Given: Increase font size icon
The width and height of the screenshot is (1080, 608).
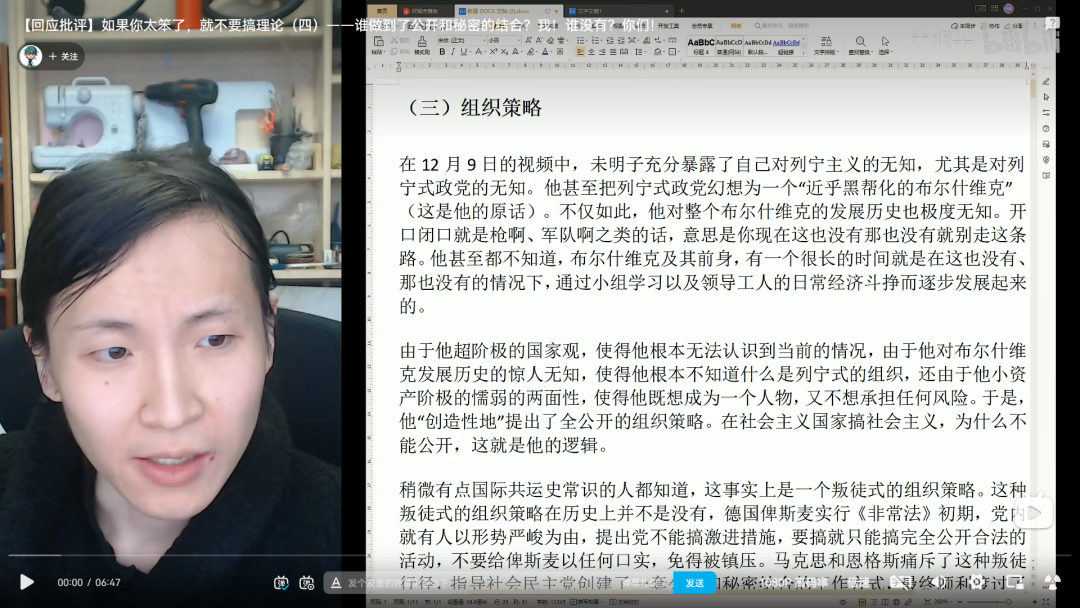Looking at the screenshot, I should (x=528, y=41).
